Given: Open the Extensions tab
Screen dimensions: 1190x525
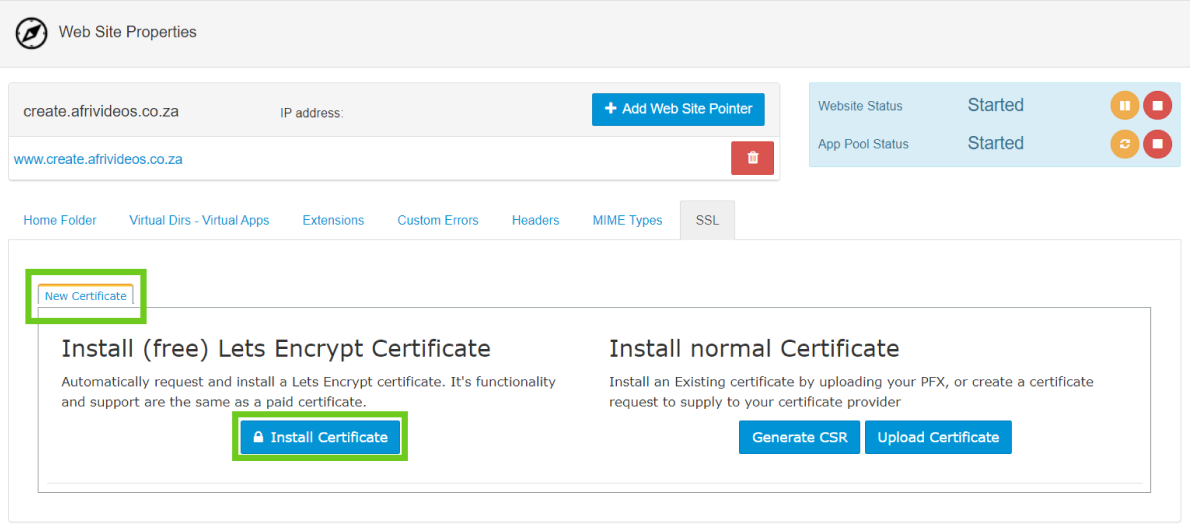Looking at the screenshot, I should click(x=333, y=220).
